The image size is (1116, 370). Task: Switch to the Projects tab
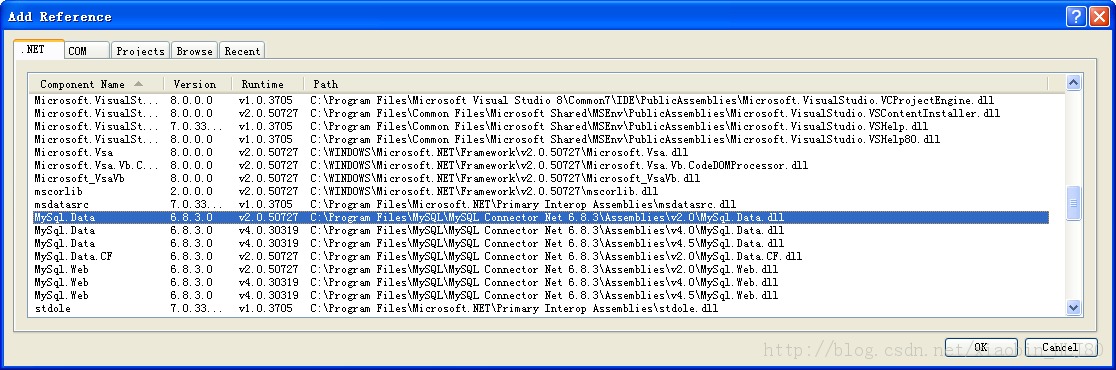coord(140,51)
